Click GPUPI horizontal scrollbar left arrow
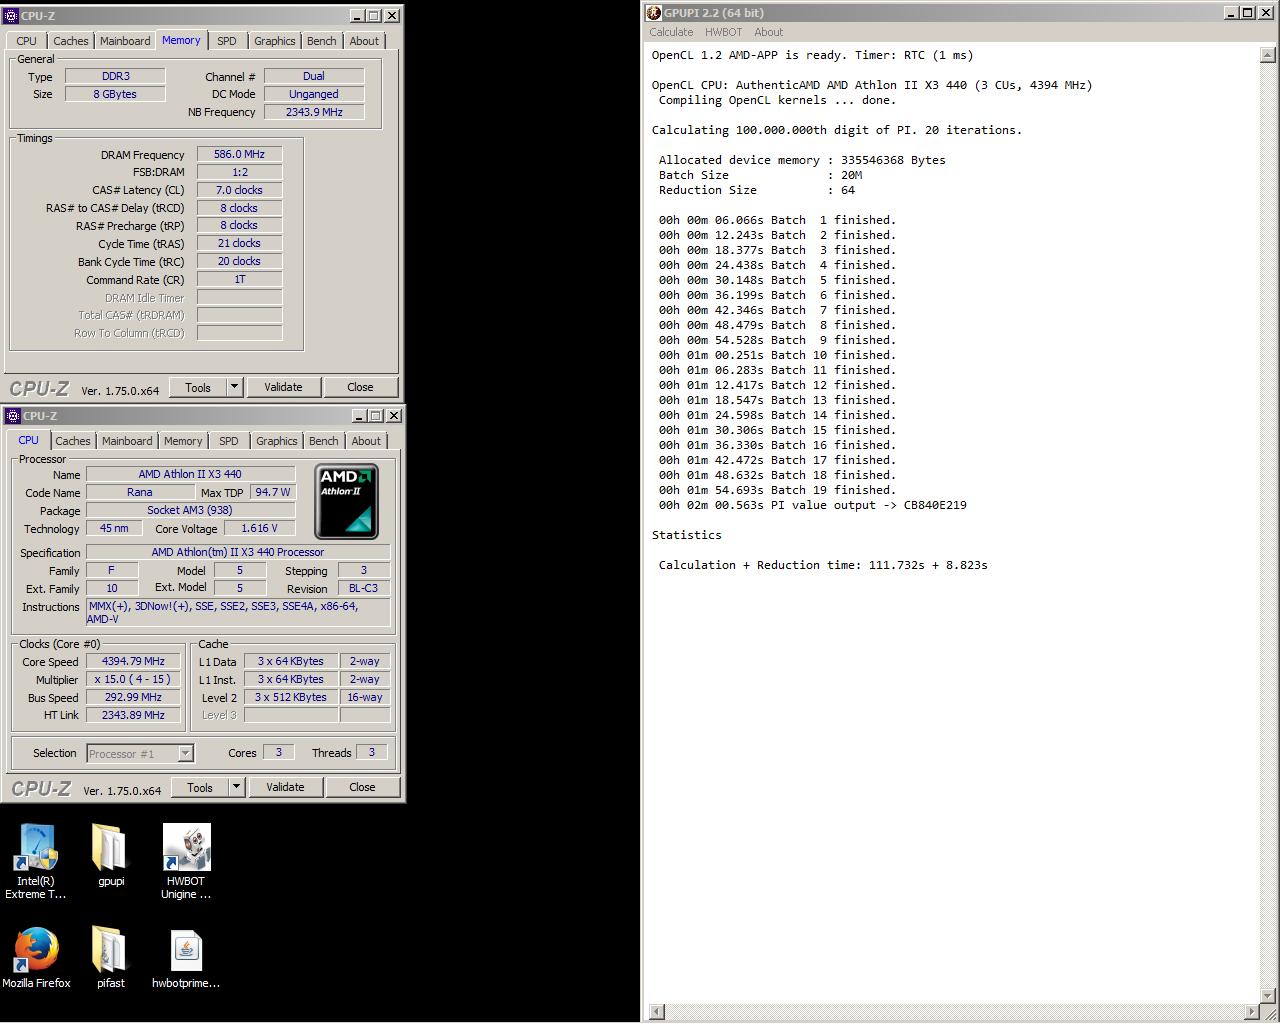Screen dimensions: 1280x1024 tap(656, 1012)
